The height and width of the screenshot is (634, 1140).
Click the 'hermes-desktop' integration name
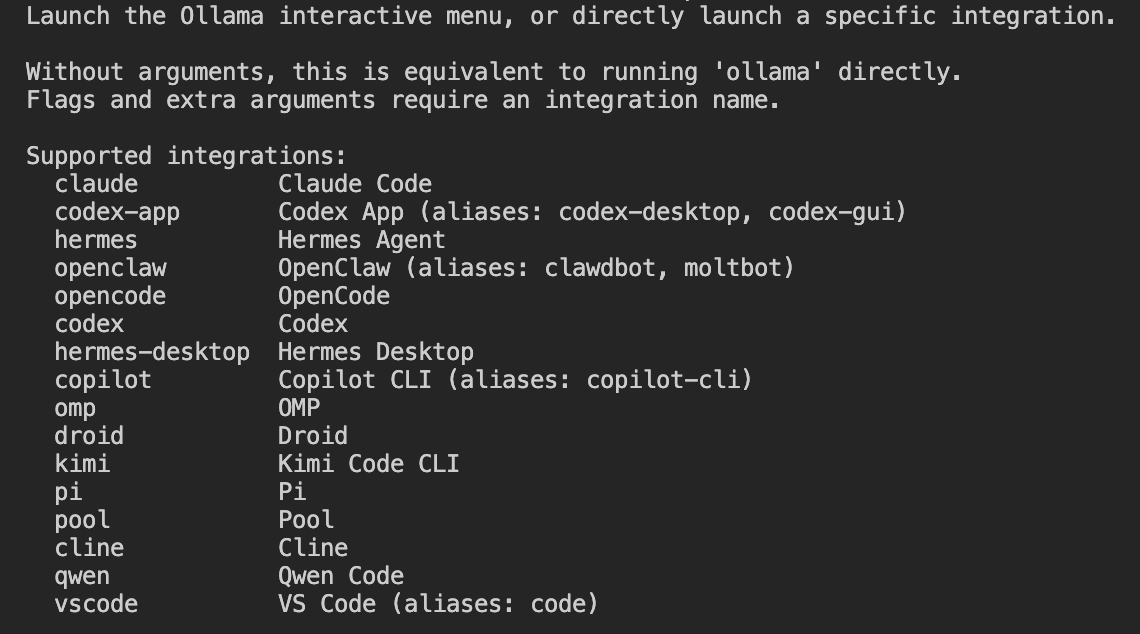(152, 352)
